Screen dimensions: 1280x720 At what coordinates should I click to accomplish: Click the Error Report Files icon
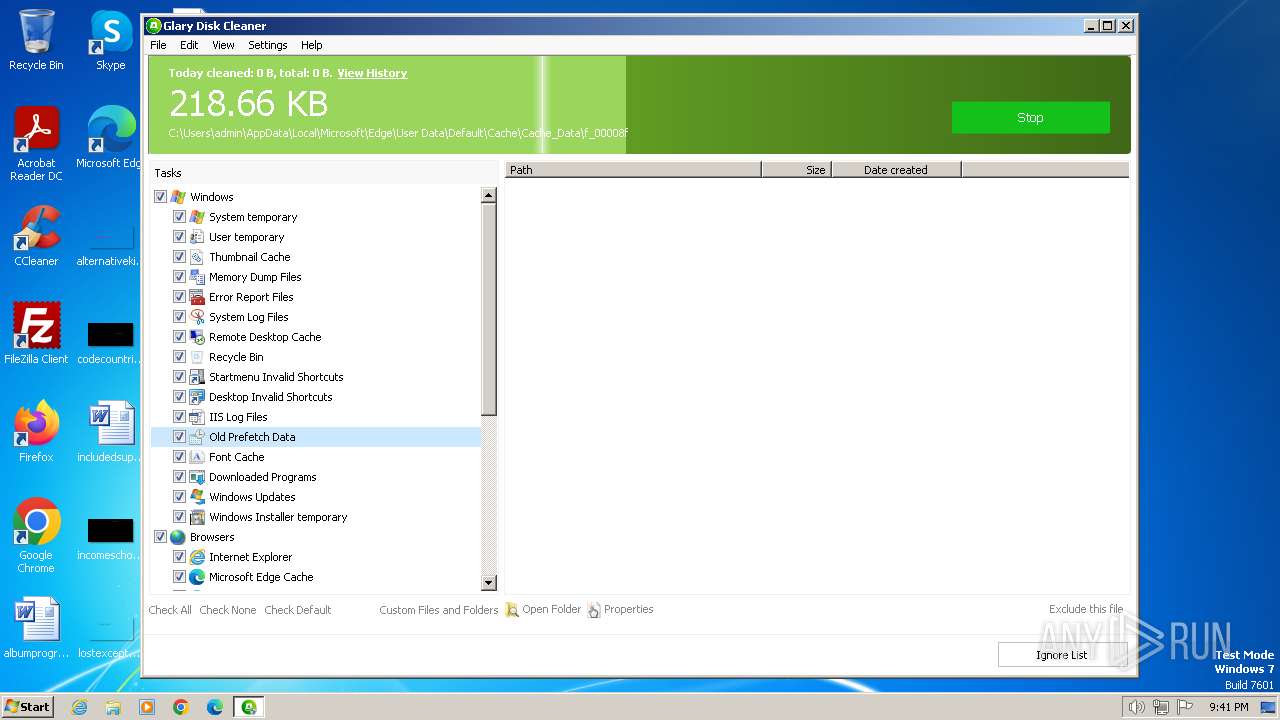(197, 297)
